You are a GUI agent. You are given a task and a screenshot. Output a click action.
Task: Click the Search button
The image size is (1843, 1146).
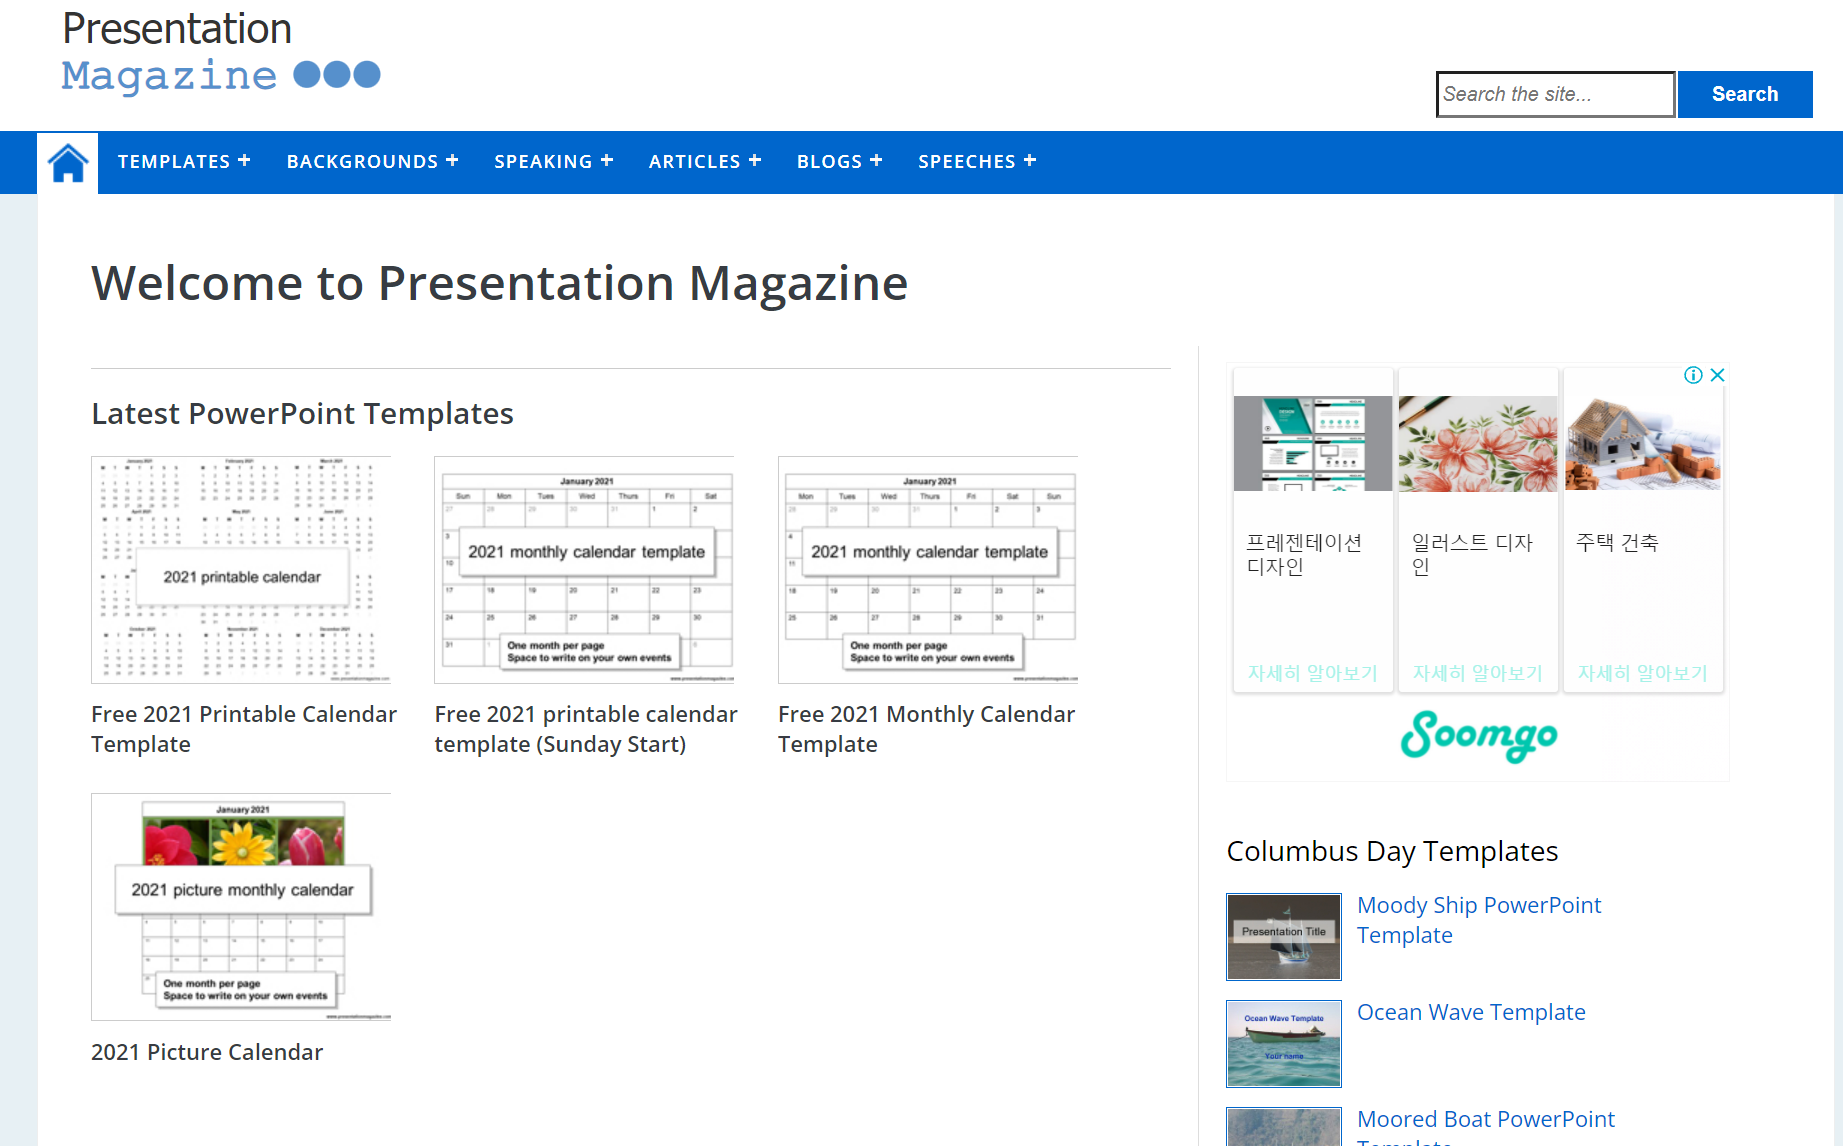[x=1745, y=94]
